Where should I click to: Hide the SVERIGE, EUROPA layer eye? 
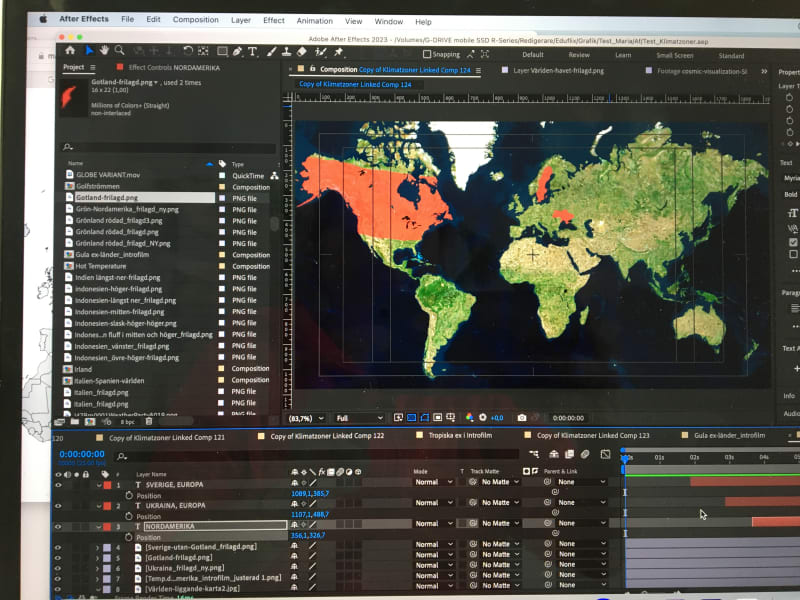(x=58, y=483)
